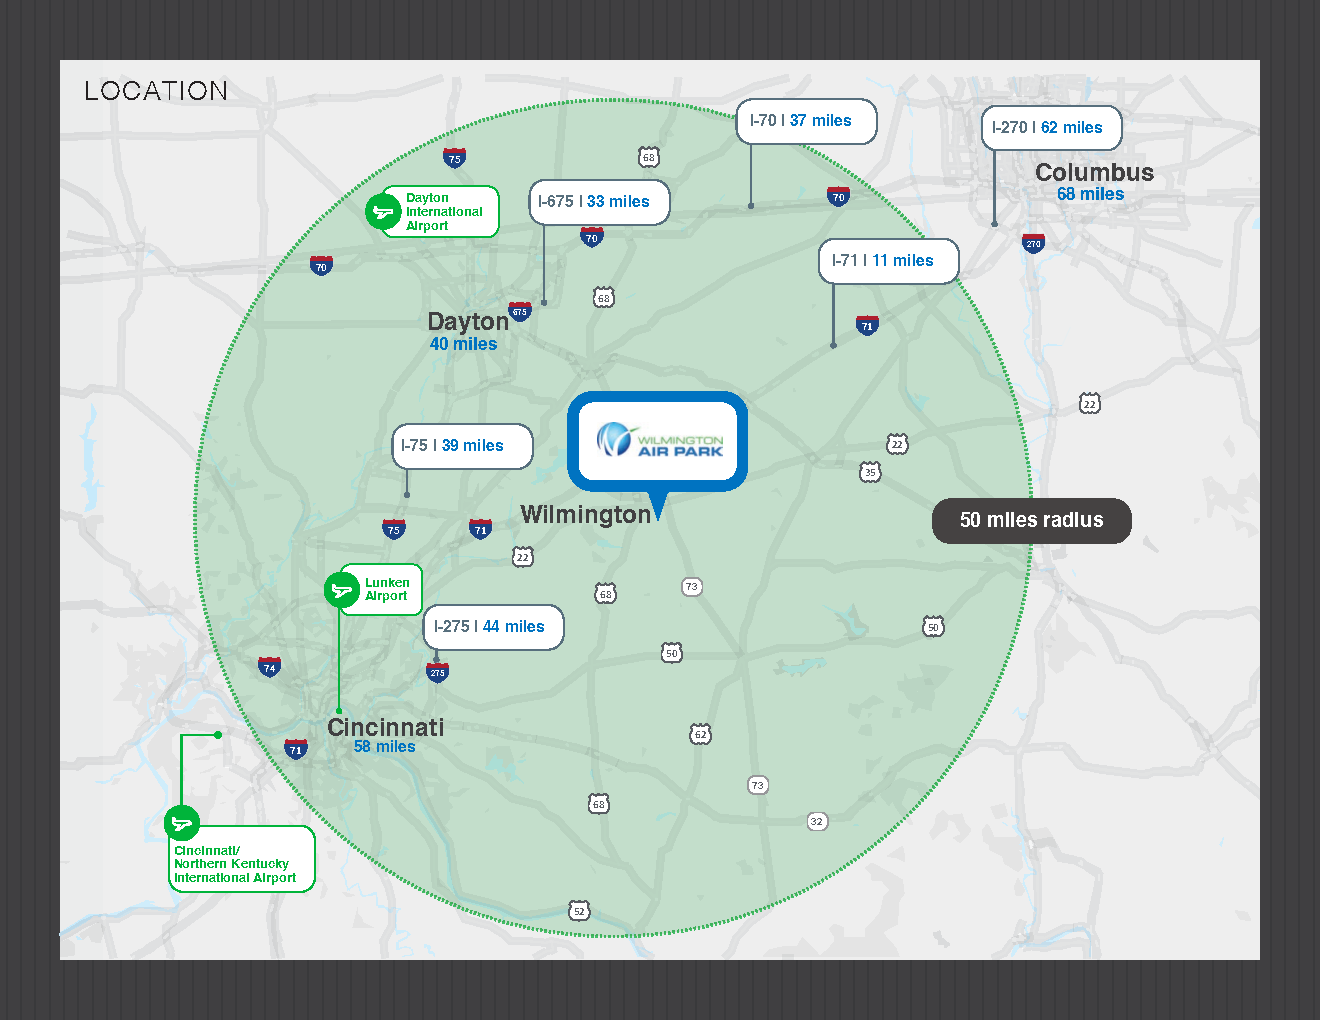Click the '50 miles radius' badge

point(1032,521)
